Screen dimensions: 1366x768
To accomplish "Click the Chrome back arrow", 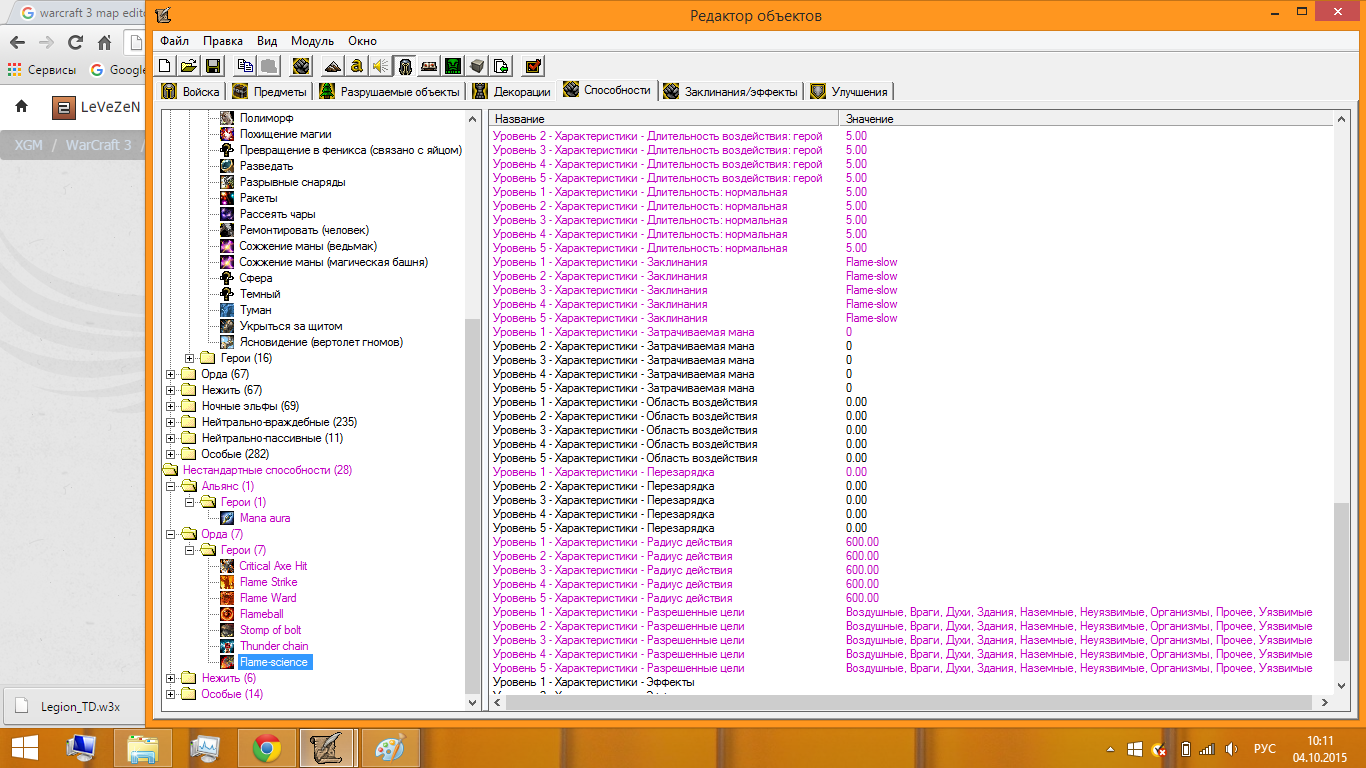I will click(17, 43).
